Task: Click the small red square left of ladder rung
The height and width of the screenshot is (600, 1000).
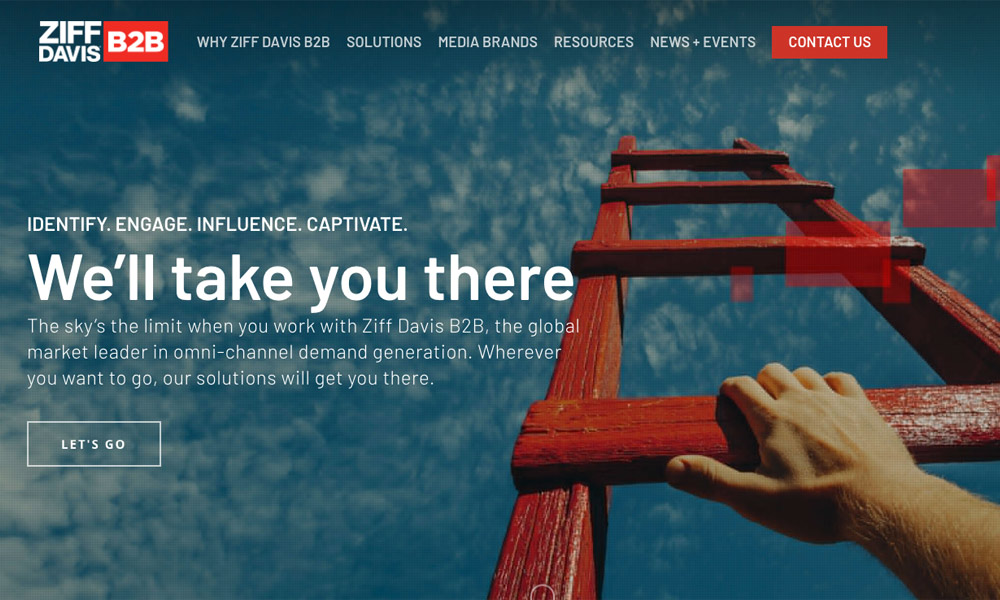Action: 742,284
